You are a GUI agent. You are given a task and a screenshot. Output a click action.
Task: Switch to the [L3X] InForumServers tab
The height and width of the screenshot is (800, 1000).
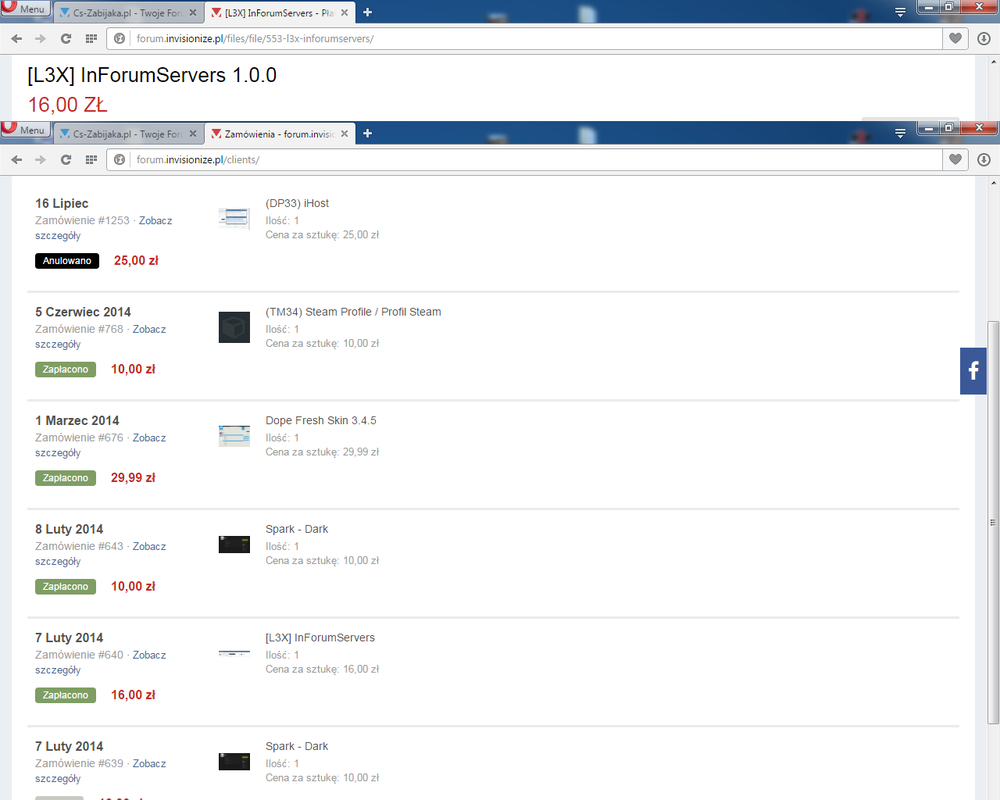tap(275, 12)
